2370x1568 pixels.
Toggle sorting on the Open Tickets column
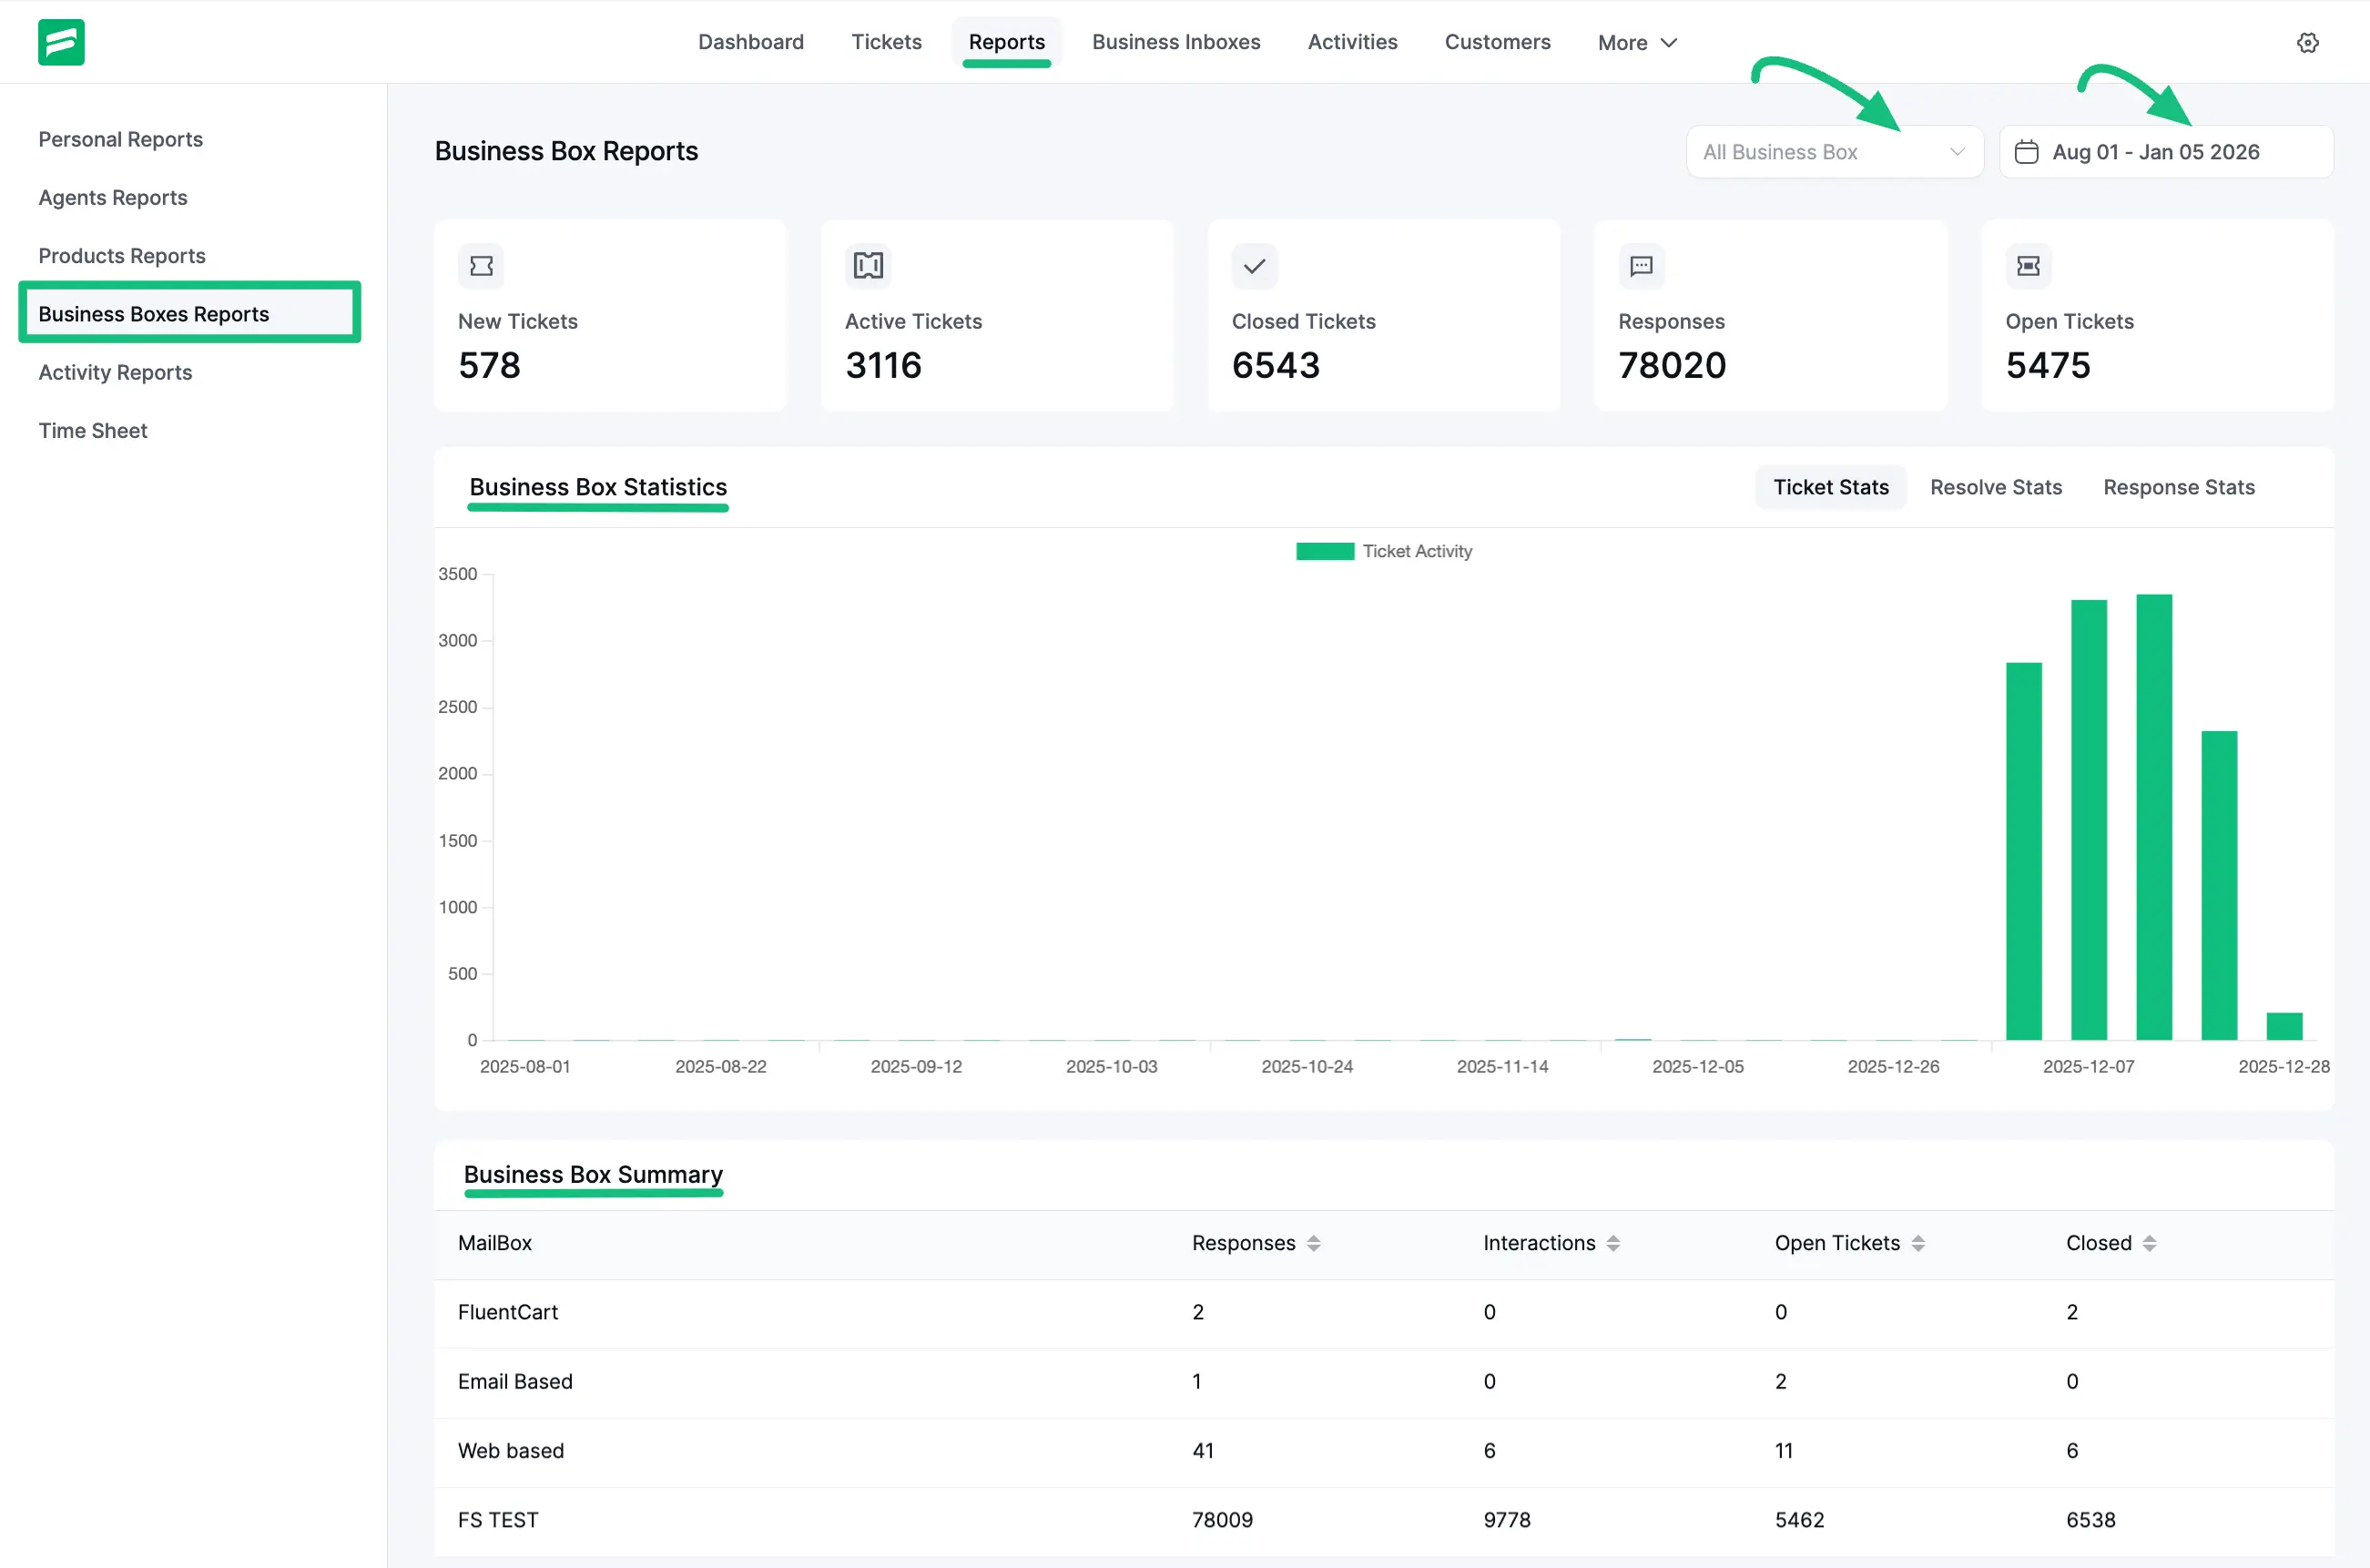[1919, 1243]
